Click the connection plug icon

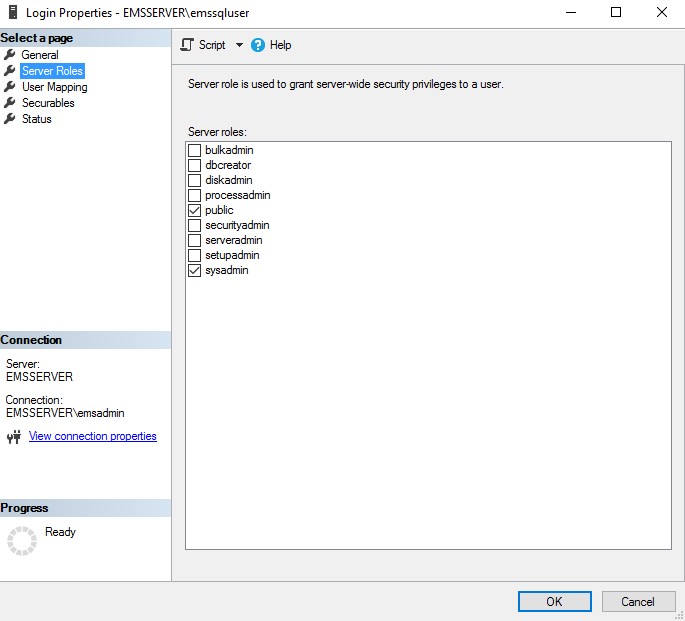pyautogui.click(x=14, y=437)
